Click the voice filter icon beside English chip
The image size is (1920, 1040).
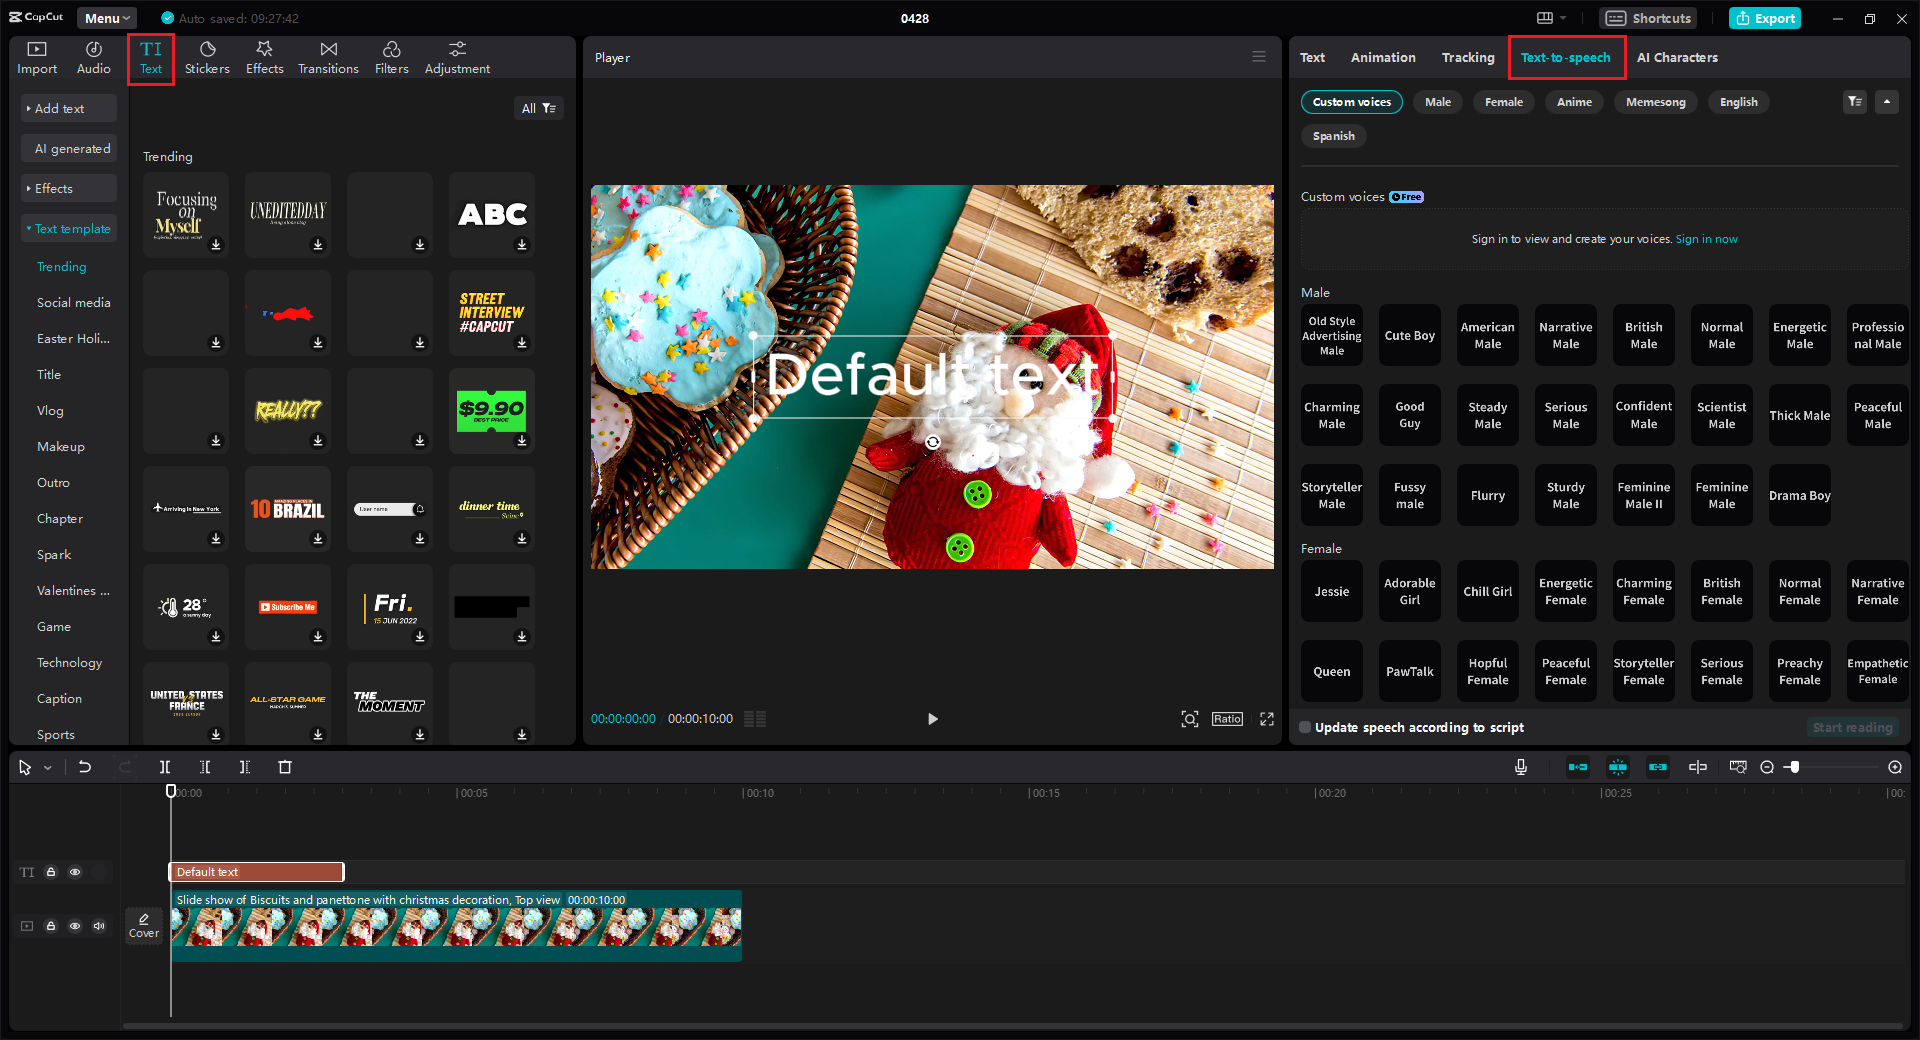tap(1855, 102)
